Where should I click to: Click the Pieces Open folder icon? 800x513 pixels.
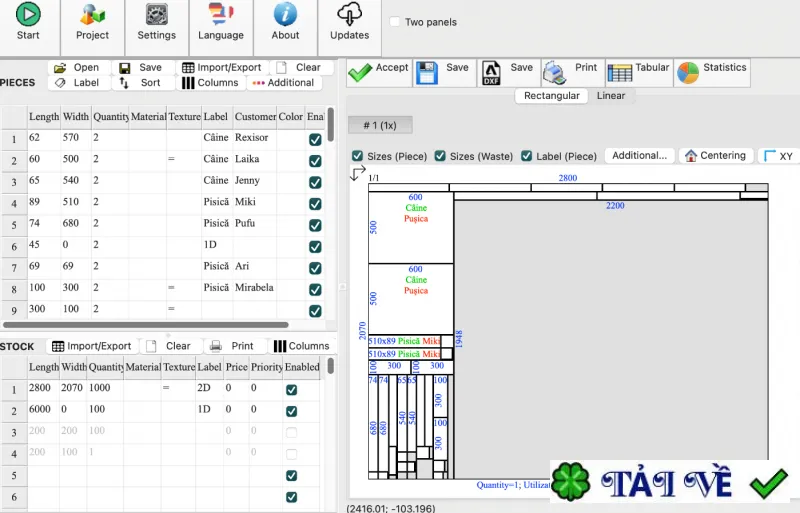click(x=60, y=68)
